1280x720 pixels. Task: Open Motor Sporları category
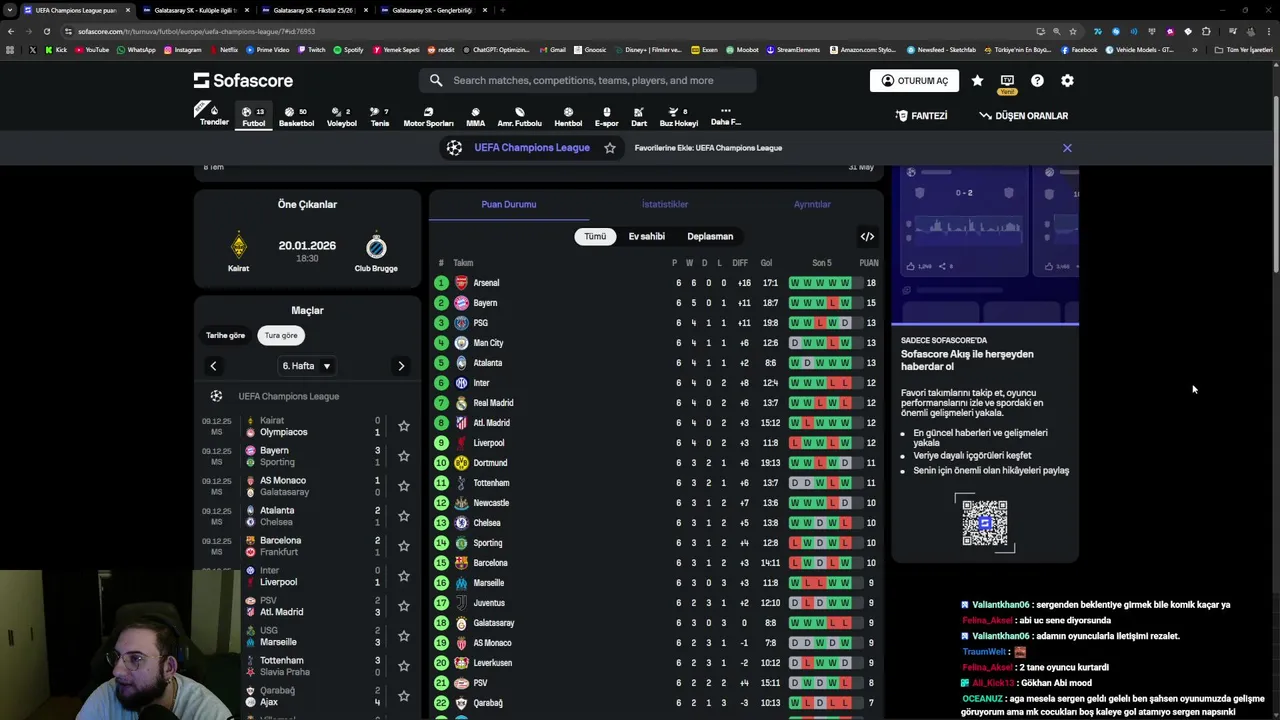coord(428,116)
